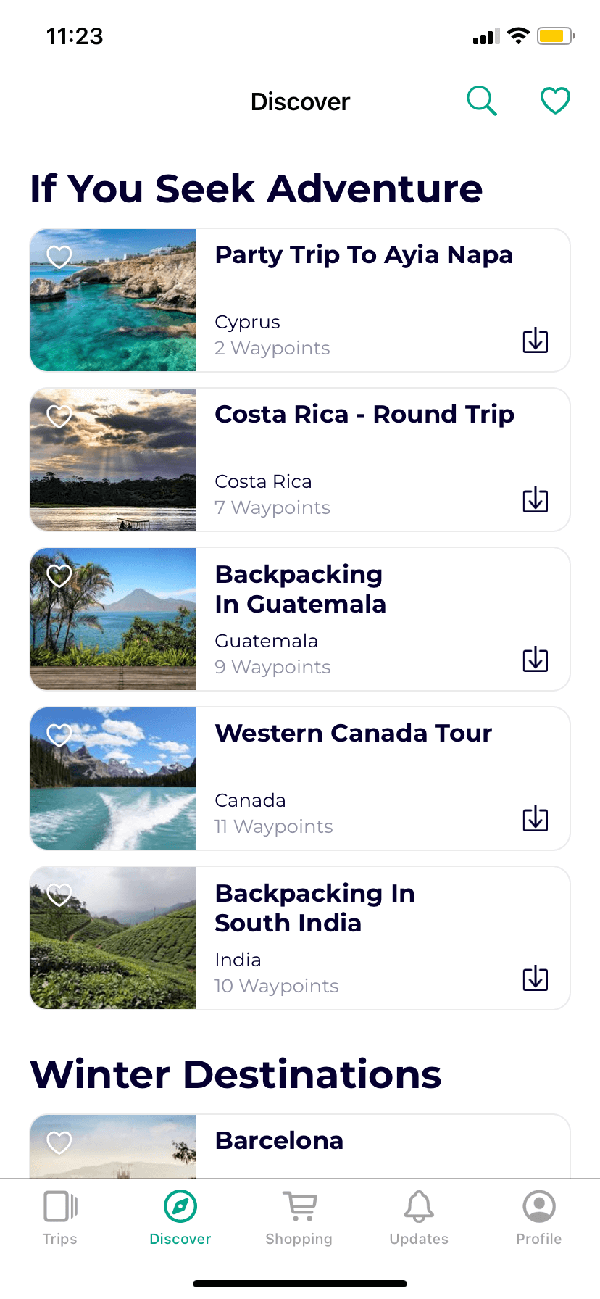Open the Shopping cart icon

pyautogui.click(x=299, y=1207)
